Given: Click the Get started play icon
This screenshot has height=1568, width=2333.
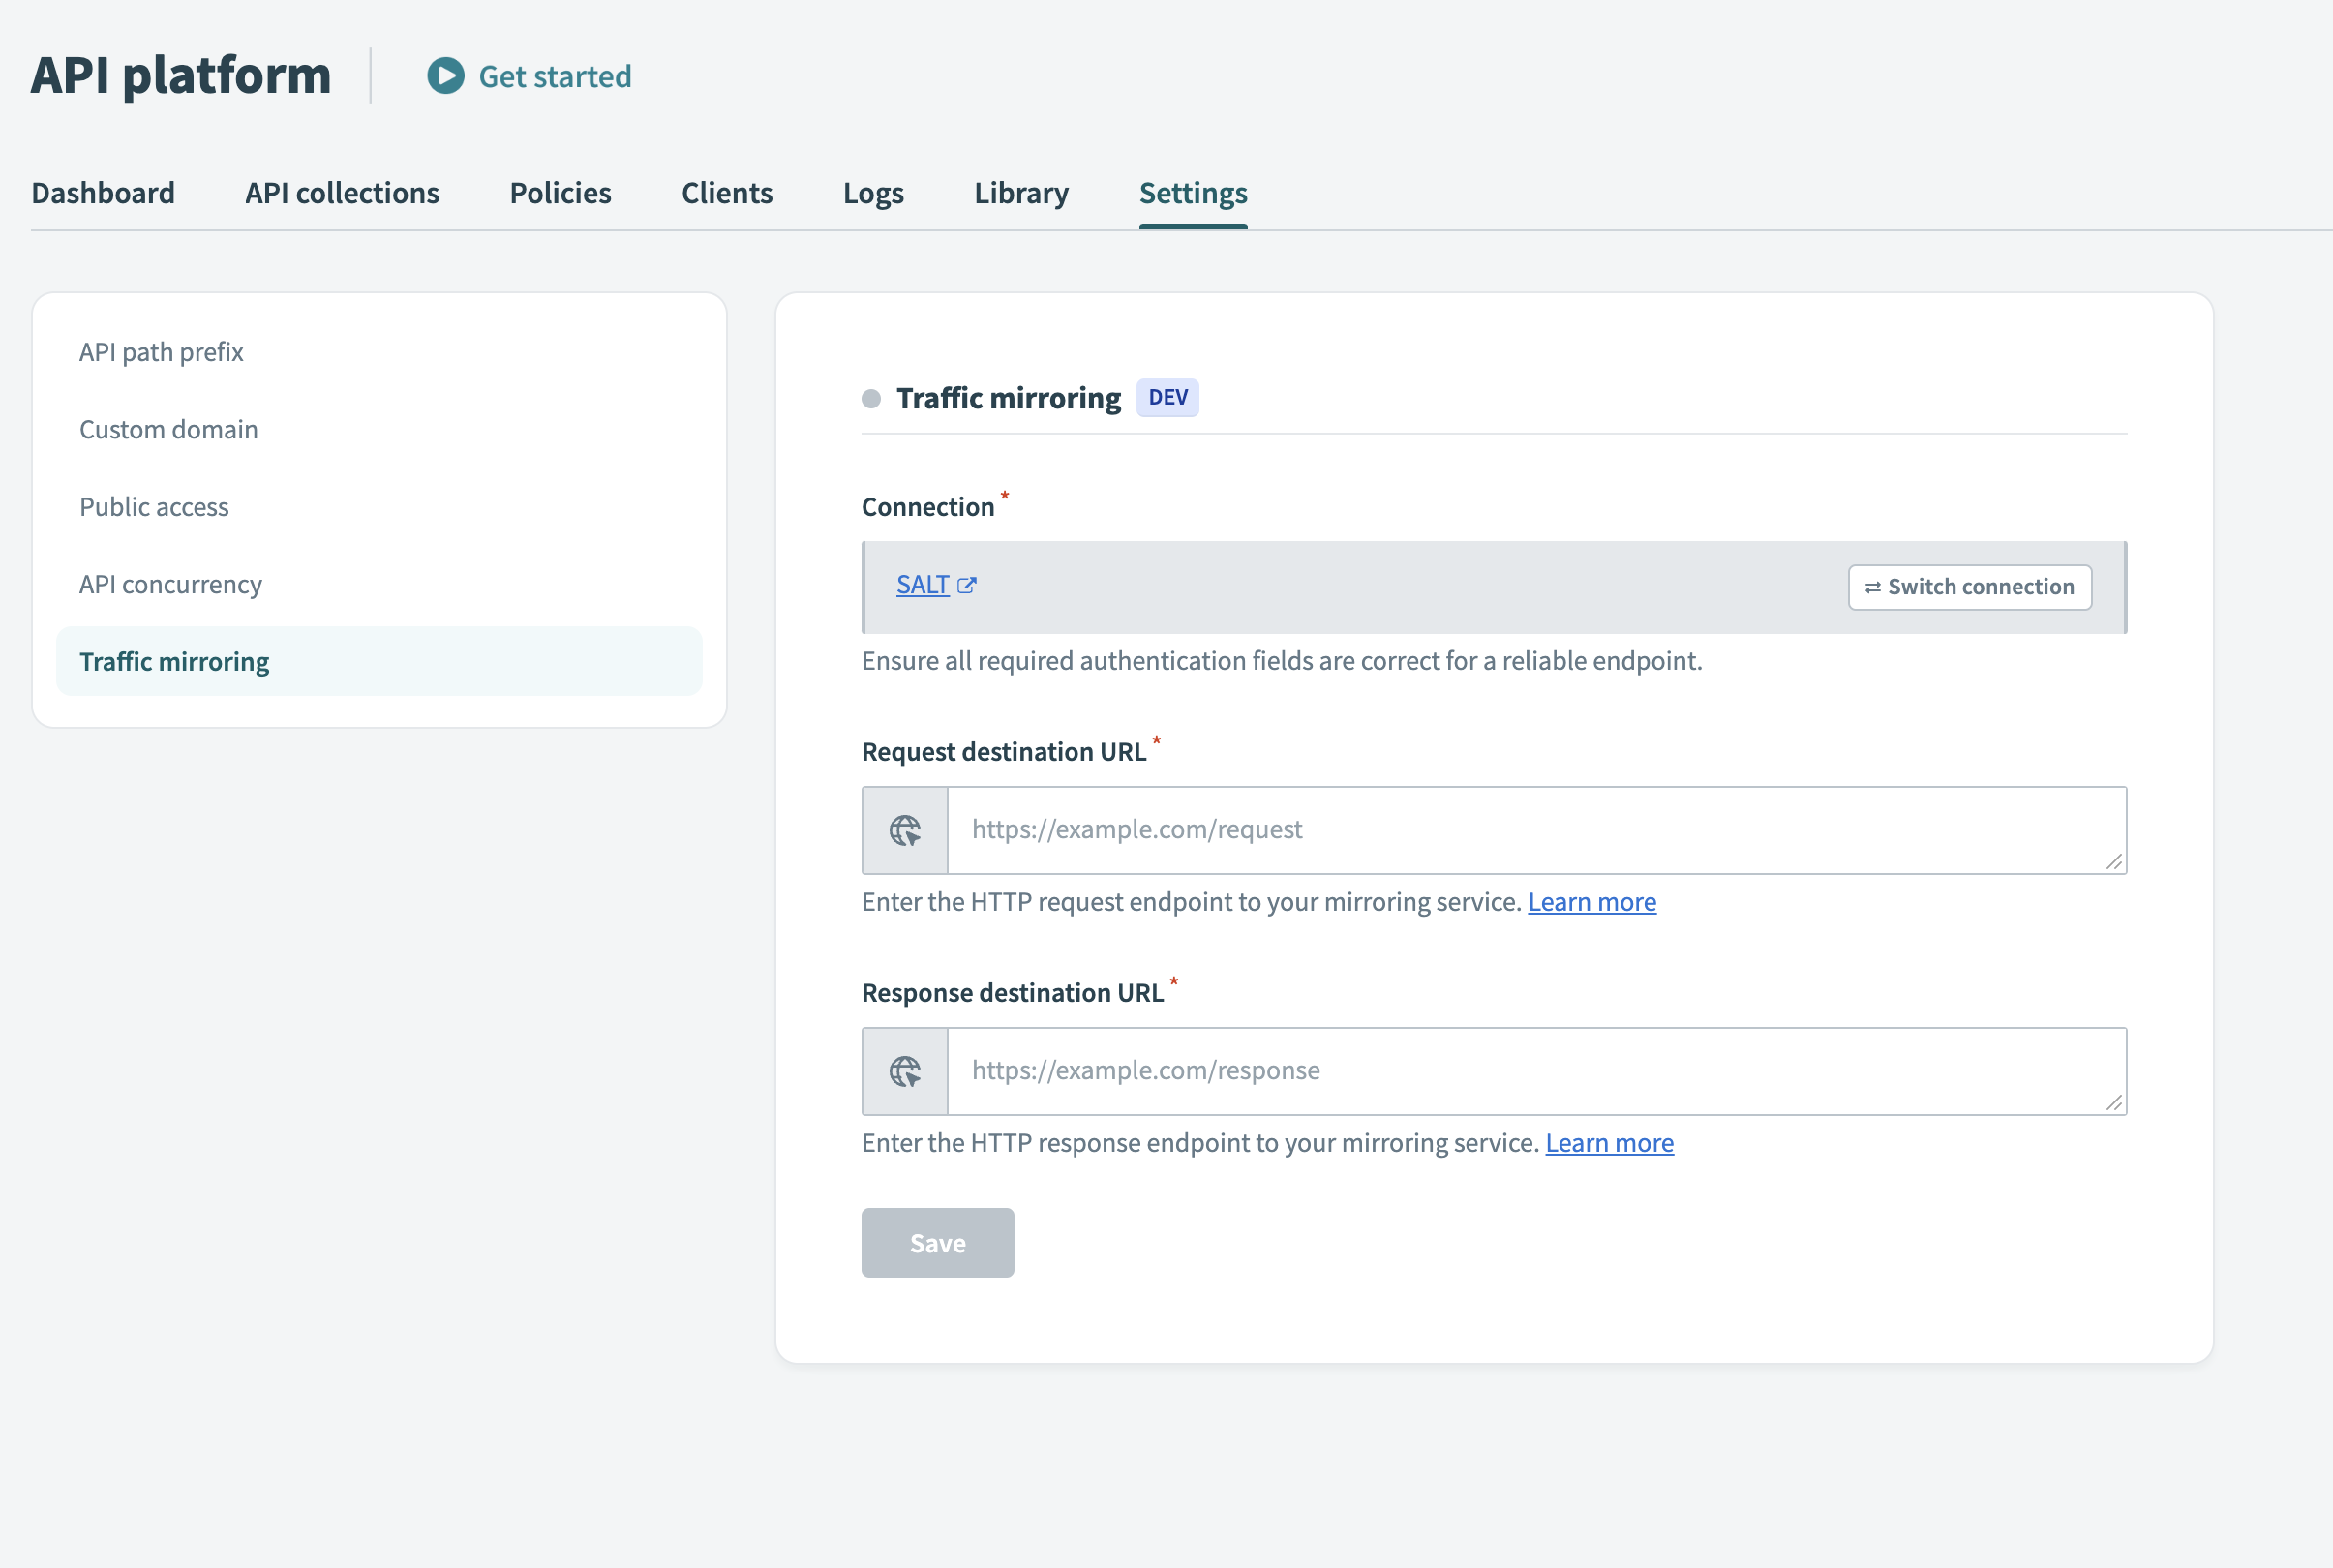Looking at the screenshot, I should pos(446,76).
